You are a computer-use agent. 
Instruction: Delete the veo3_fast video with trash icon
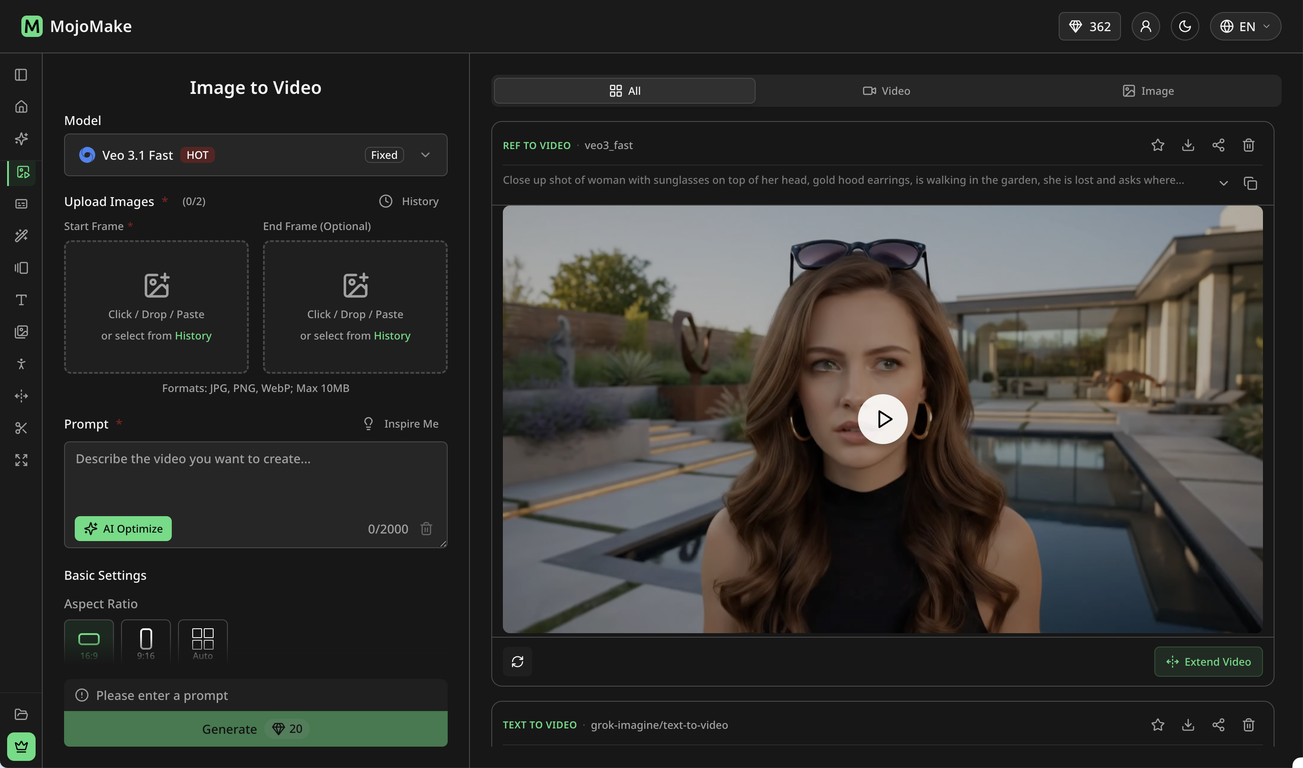tap(1248, 145)
